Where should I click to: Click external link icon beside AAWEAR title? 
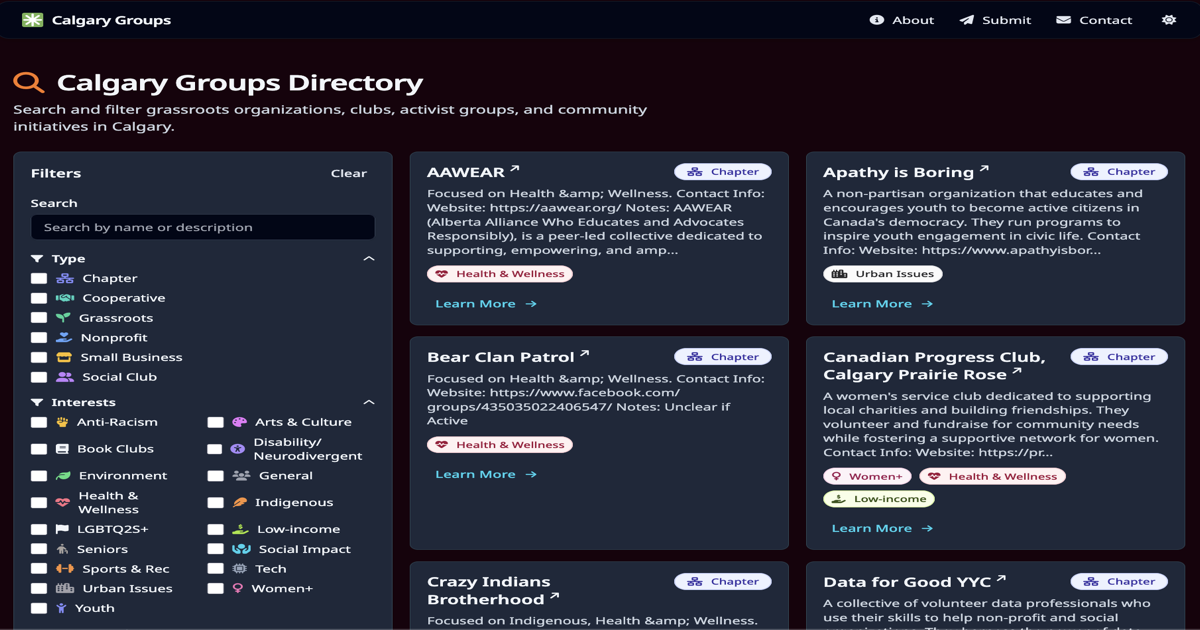point(515,170)
